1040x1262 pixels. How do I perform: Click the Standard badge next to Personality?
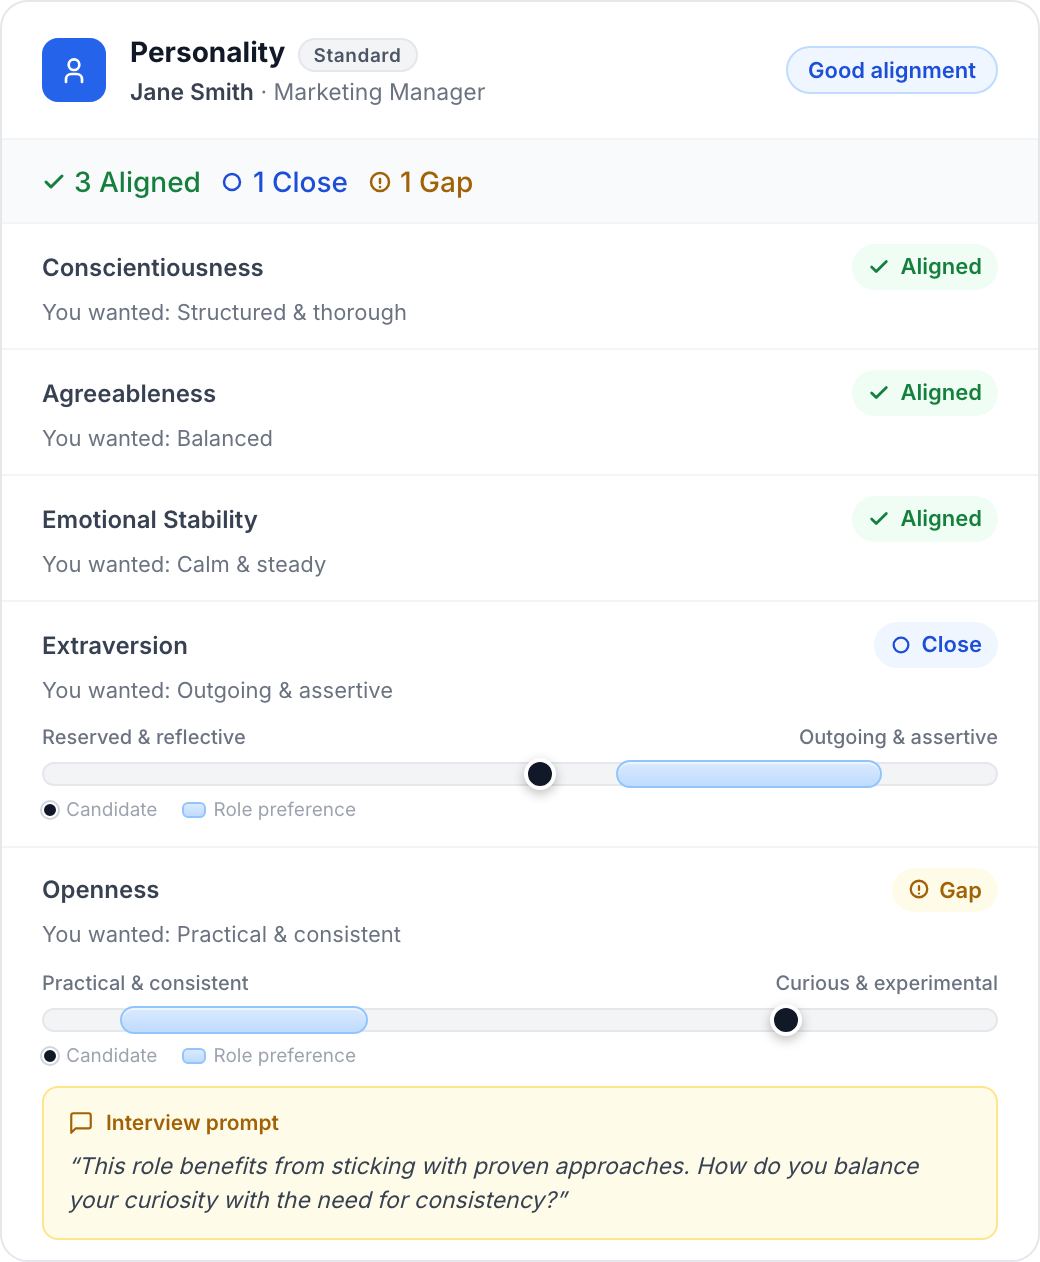point(357,55)
